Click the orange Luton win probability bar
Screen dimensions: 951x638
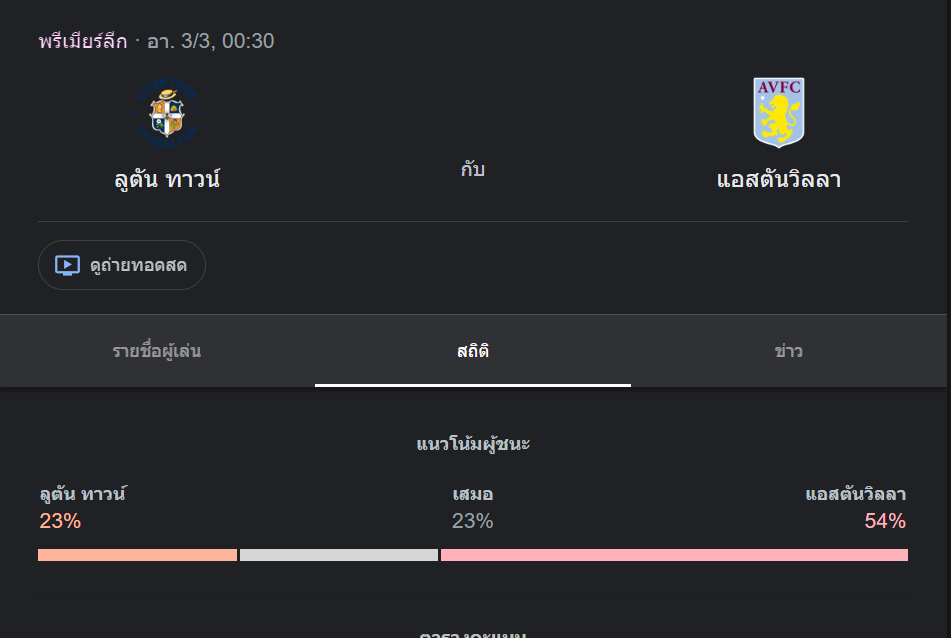(x=137, y=555)
